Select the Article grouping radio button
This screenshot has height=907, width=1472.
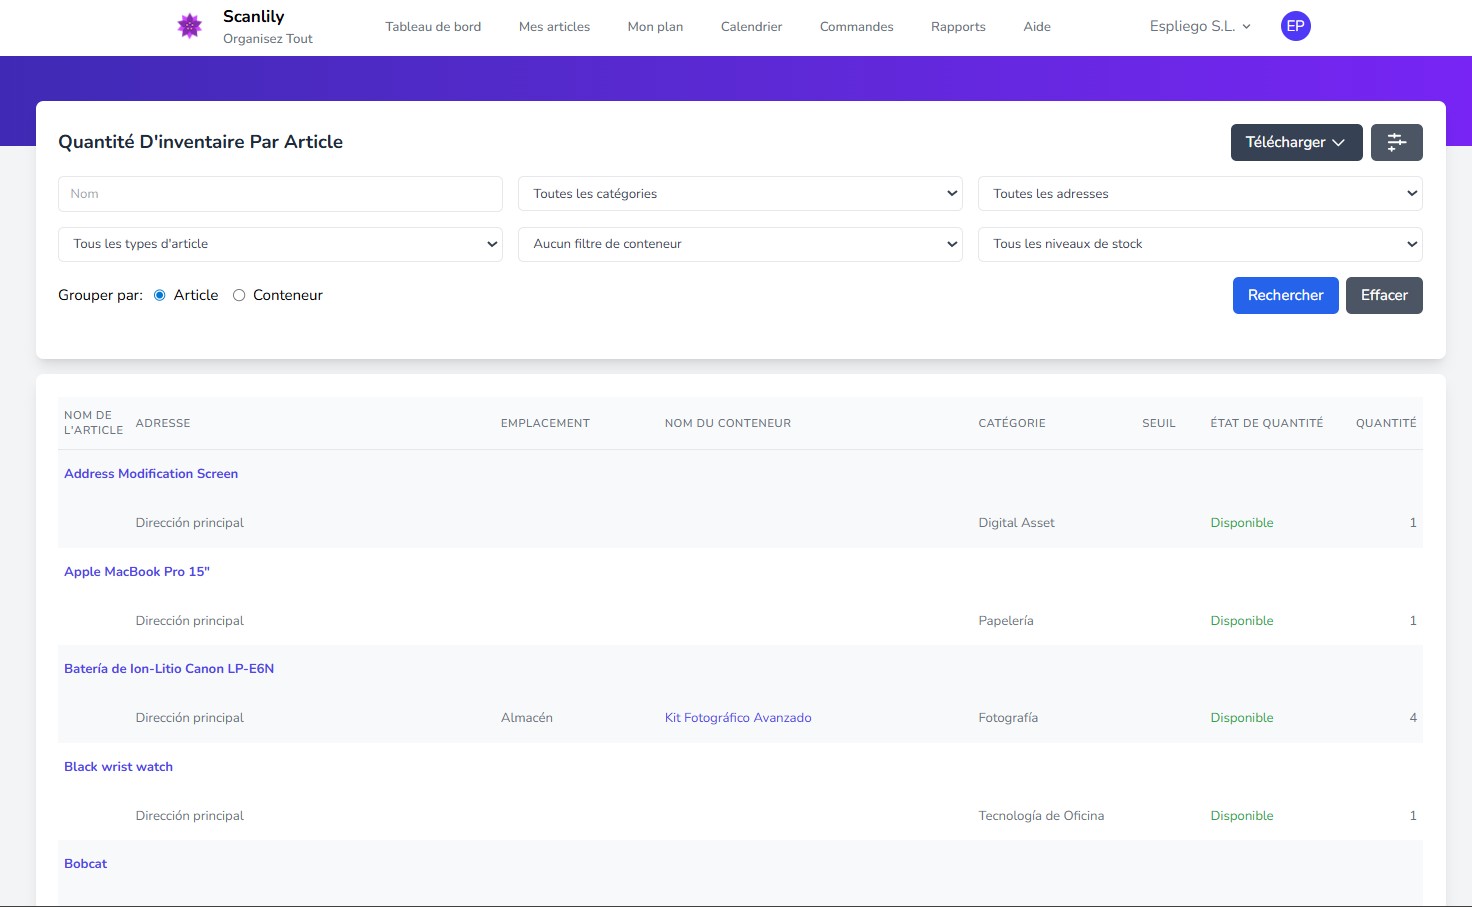click(160, 295)
